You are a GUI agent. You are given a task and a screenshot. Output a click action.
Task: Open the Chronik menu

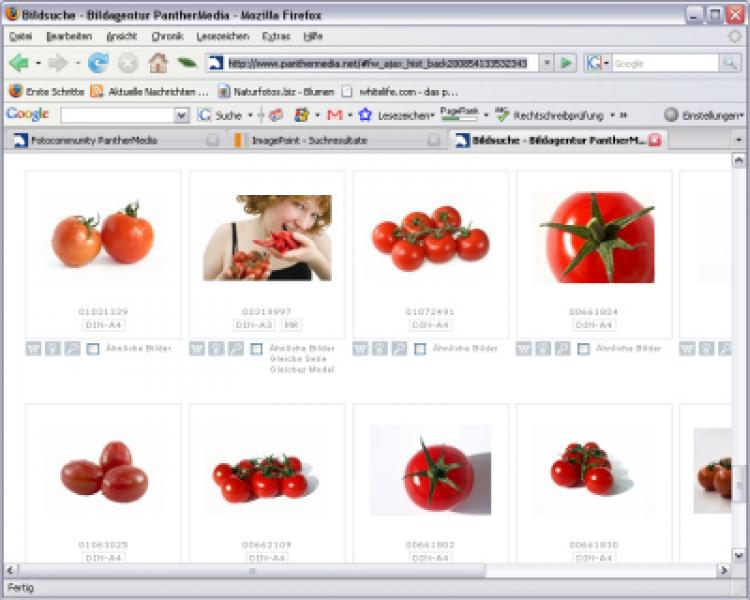point(167,36)
